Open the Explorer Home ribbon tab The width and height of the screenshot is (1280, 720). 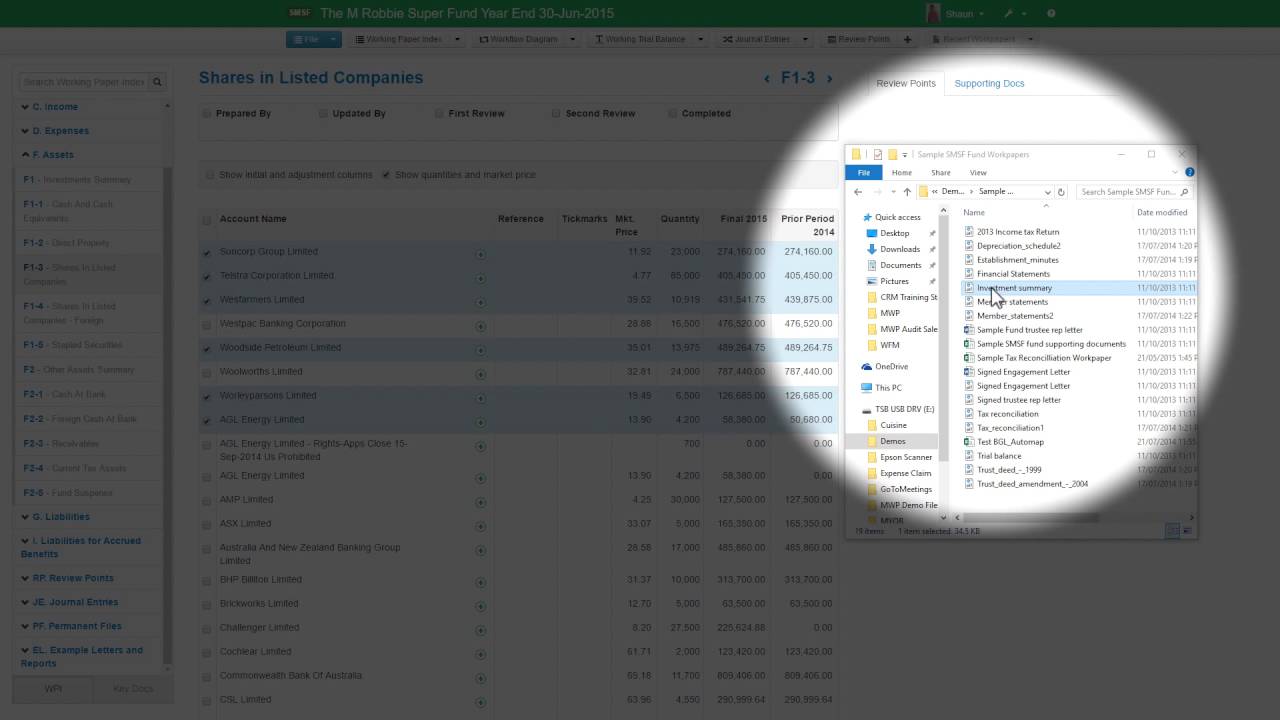902,172
